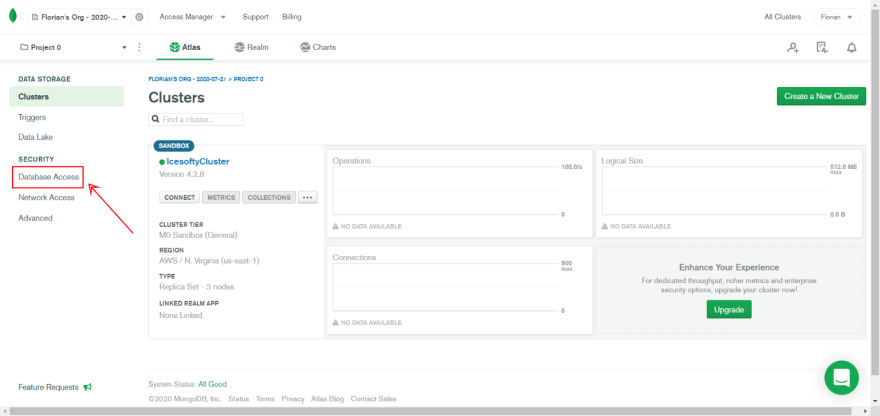Click the invite user icon

pos(792,48)
